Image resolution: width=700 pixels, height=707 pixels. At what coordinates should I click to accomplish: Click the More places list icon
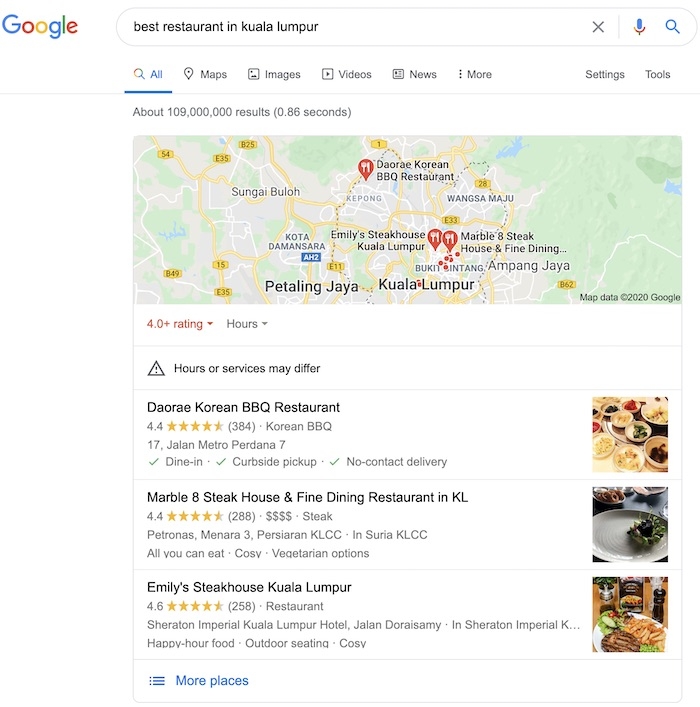click(157, 680)
